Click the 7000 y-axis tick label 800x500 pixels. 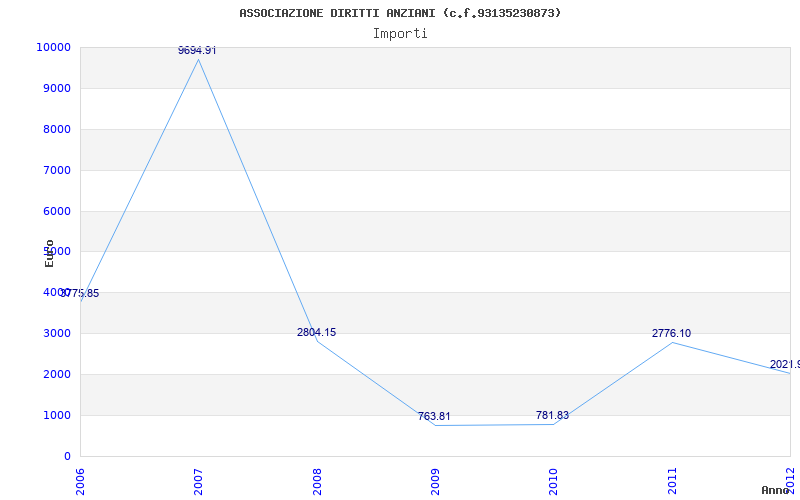coord(57,170)
